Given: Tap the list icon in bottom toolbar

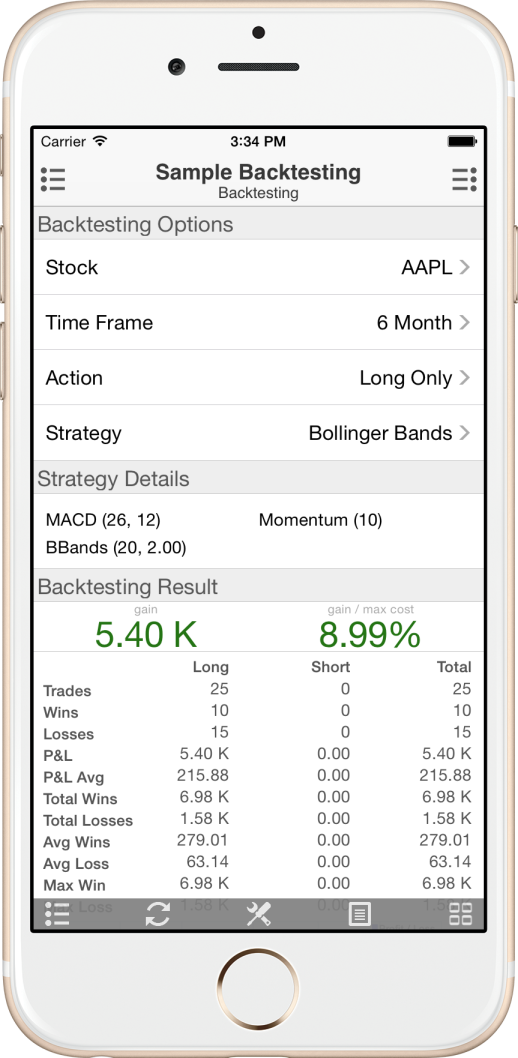Looking at the screenshot, I should 57,914.
